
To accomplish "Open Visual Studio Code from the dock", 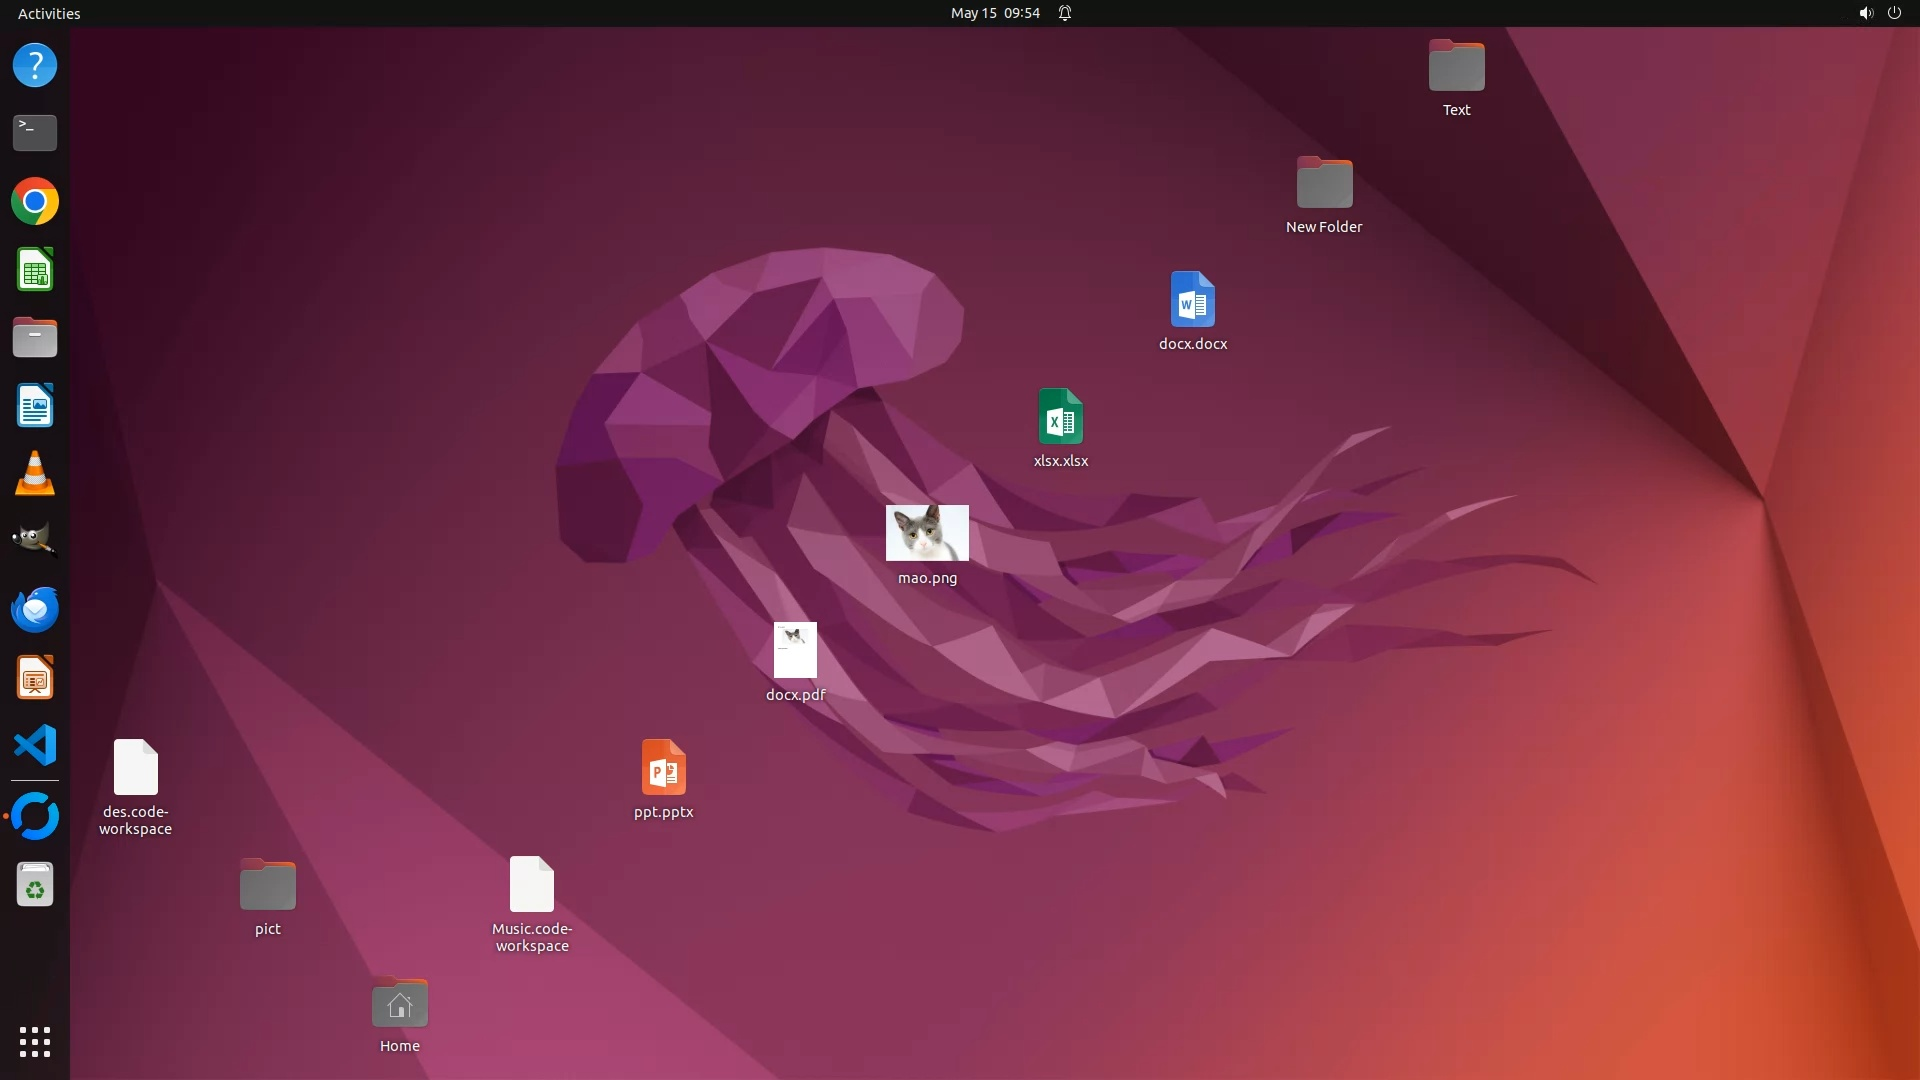I will [x=35, y=745].
